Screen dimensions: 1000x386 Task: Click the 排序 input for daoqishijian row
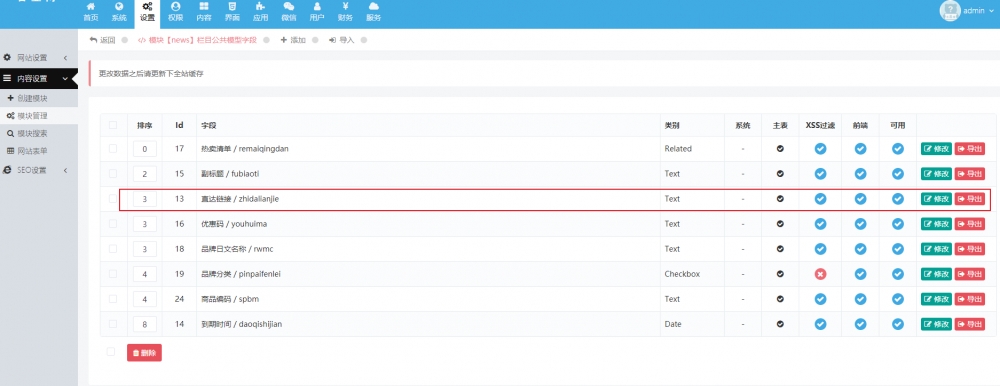click(x=145, y=324)
